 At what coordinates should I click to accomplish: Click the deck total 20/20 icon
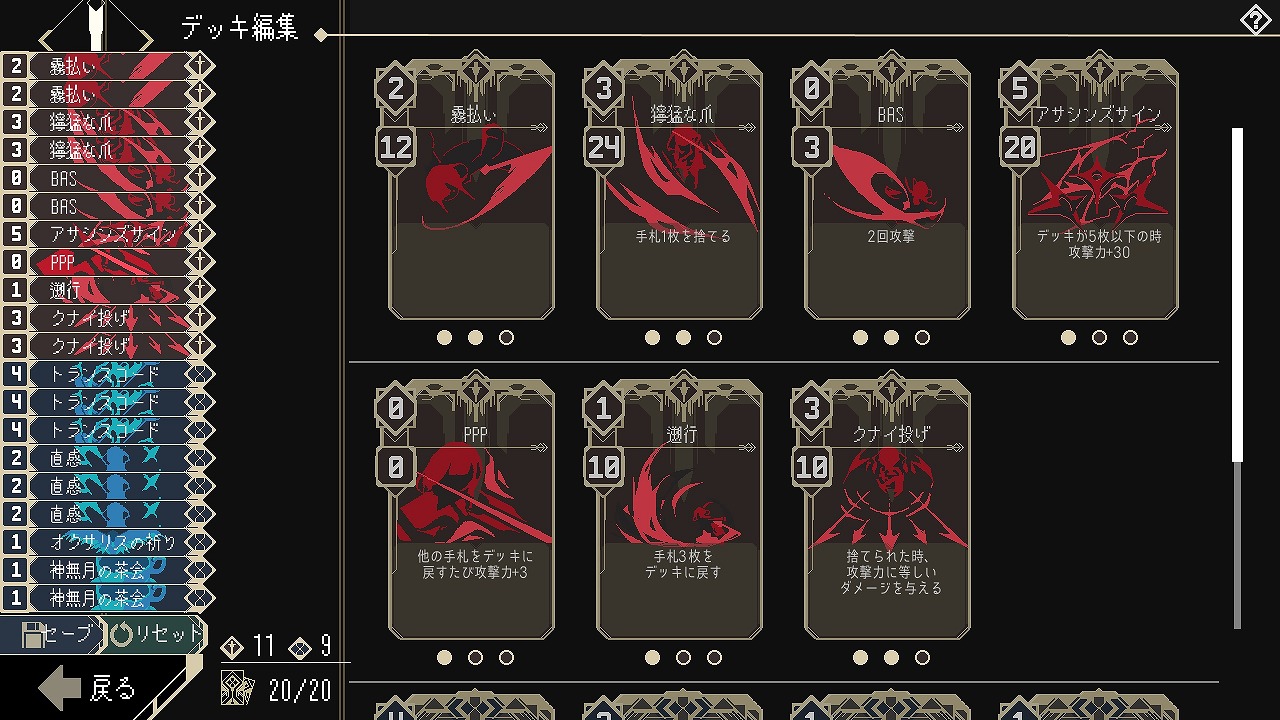(x=238, y=689)
